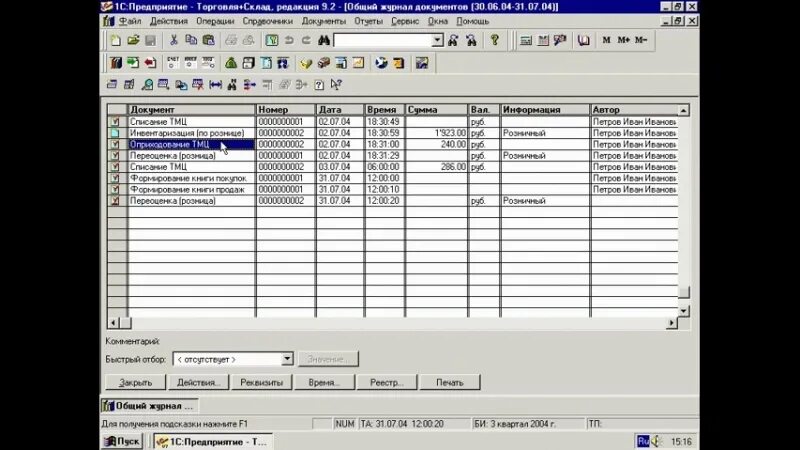Click the Время... button

click(324, 382)
